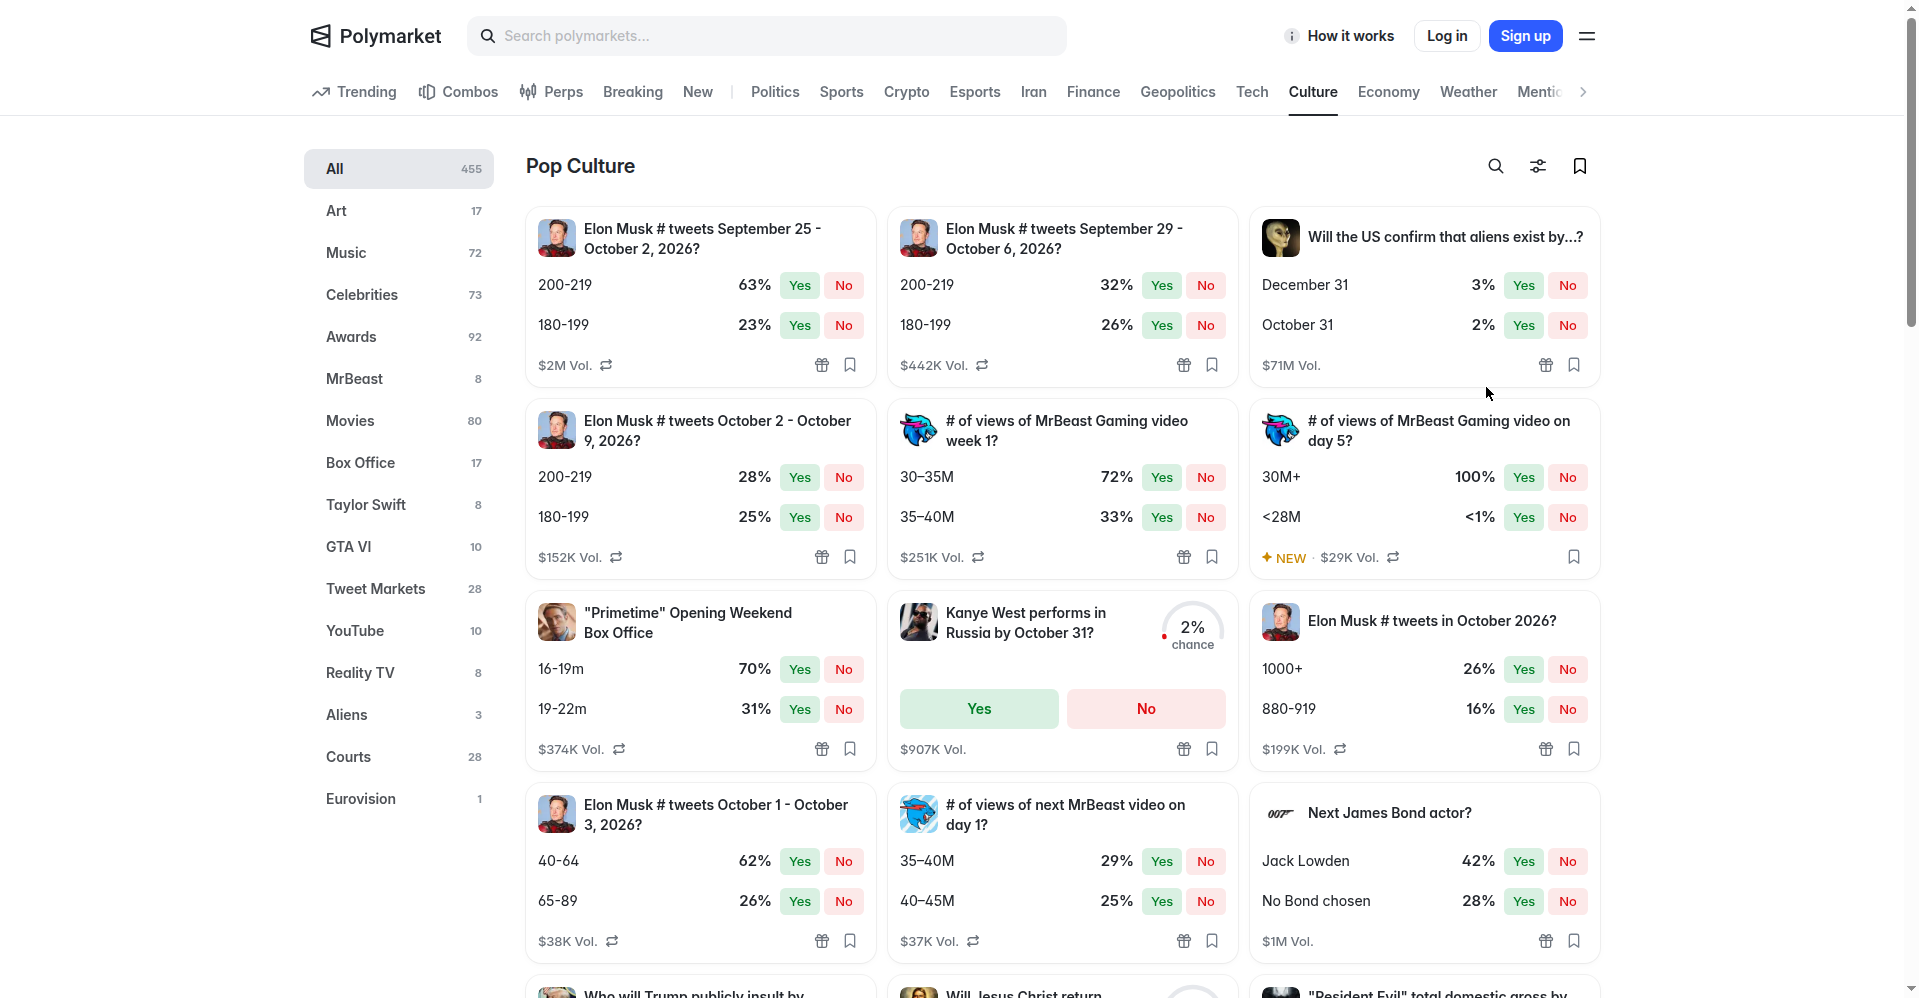Image resolution: width=1919 pixels, height=998 pixels.
Task: Switch to the Combos tab
Action: click(458, 92)
